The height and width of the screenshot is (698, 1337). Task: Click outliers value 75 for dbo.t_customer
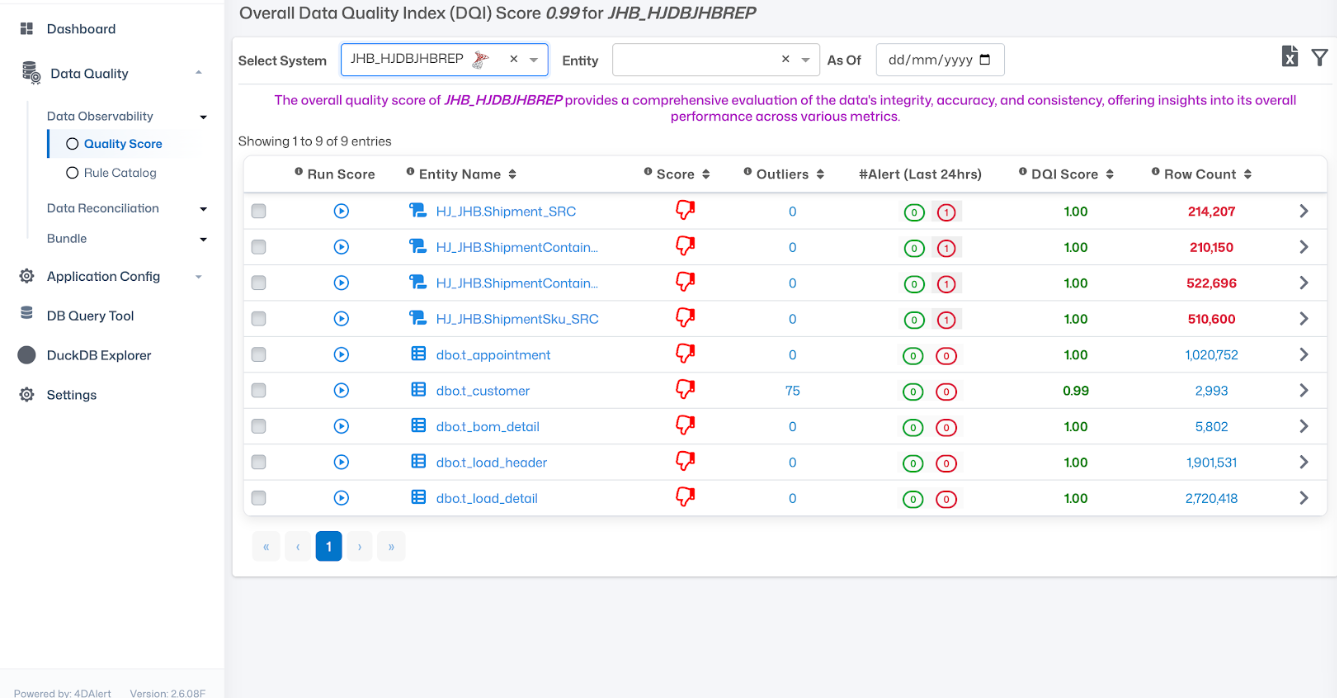pyautogui.click(x=792, y=391)
